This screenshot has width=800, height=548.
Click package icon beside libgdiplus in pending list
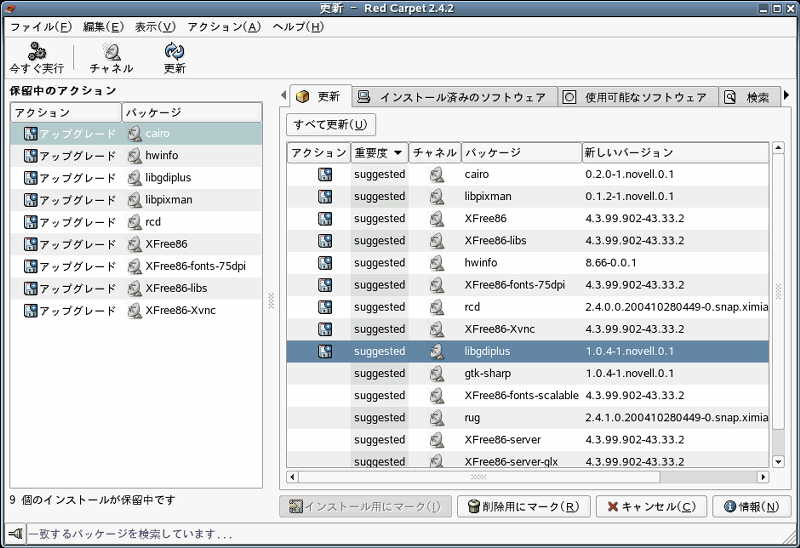pos(135,178)
